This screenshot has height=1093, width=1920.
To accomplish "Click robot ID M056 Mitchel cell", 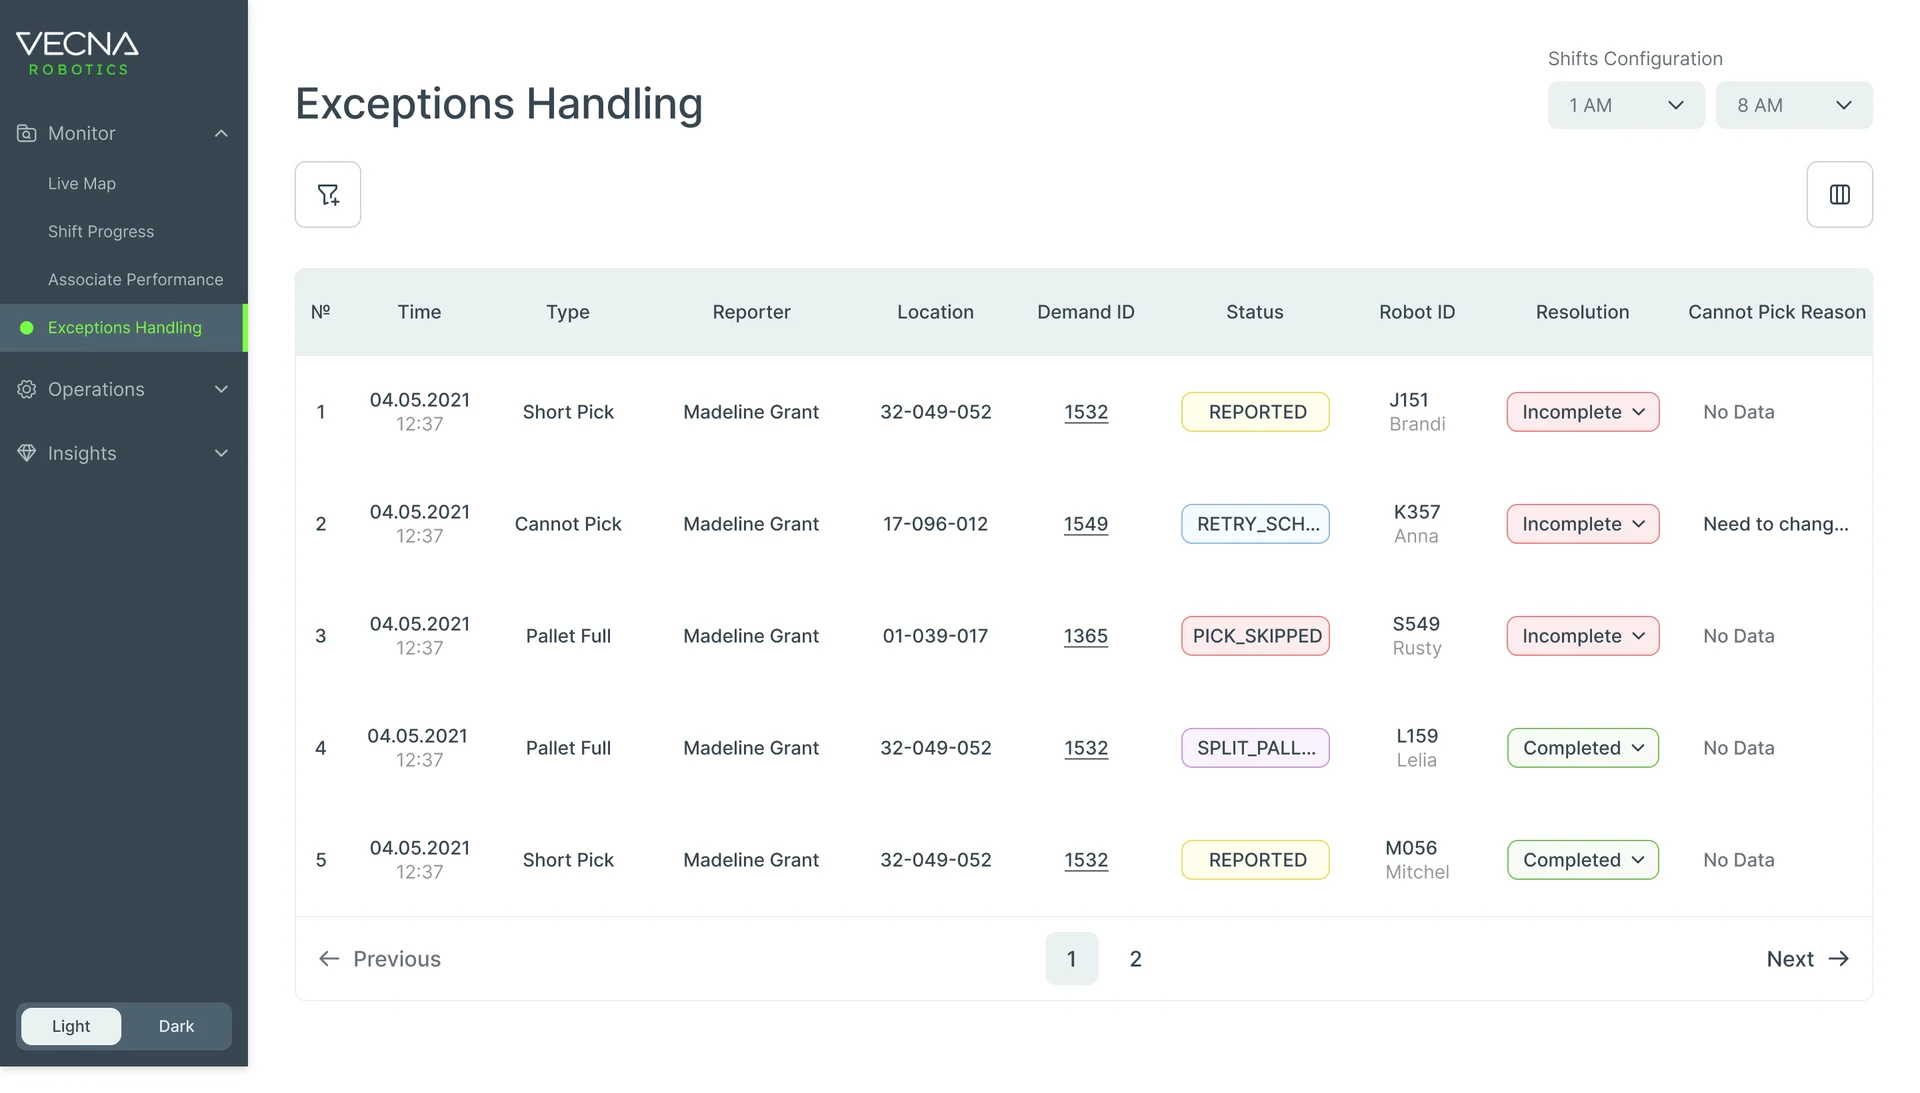I will 1417,860.
